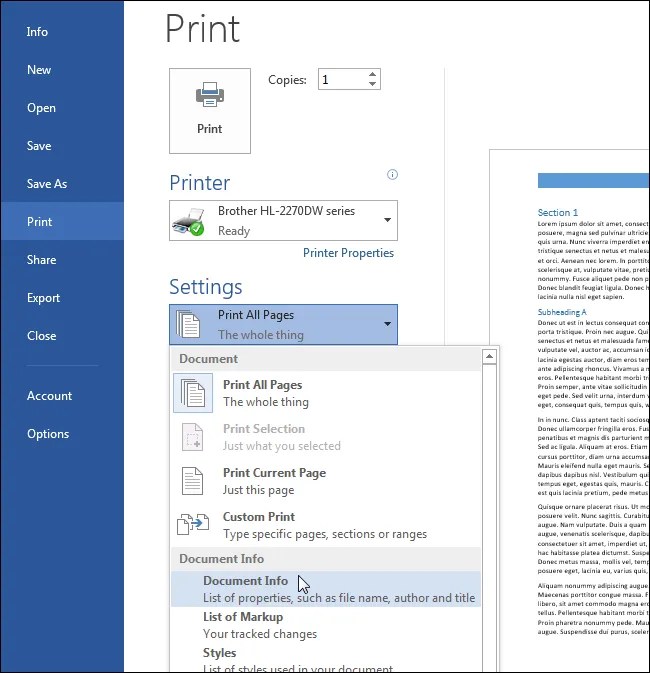Select 'List of Markup' entry
Image resolution: width=650 pixels, height=673 pixels.
[x=326, y=625]
